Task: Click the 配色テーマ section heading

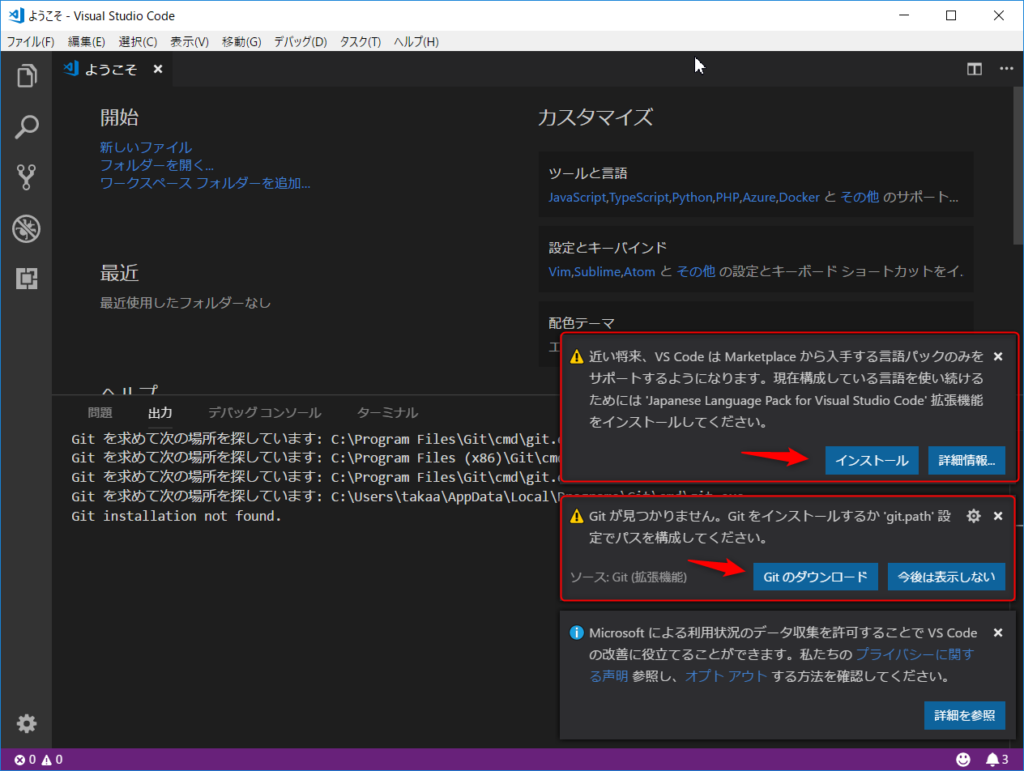Action: pyautogui.click(x=581, y=323)
